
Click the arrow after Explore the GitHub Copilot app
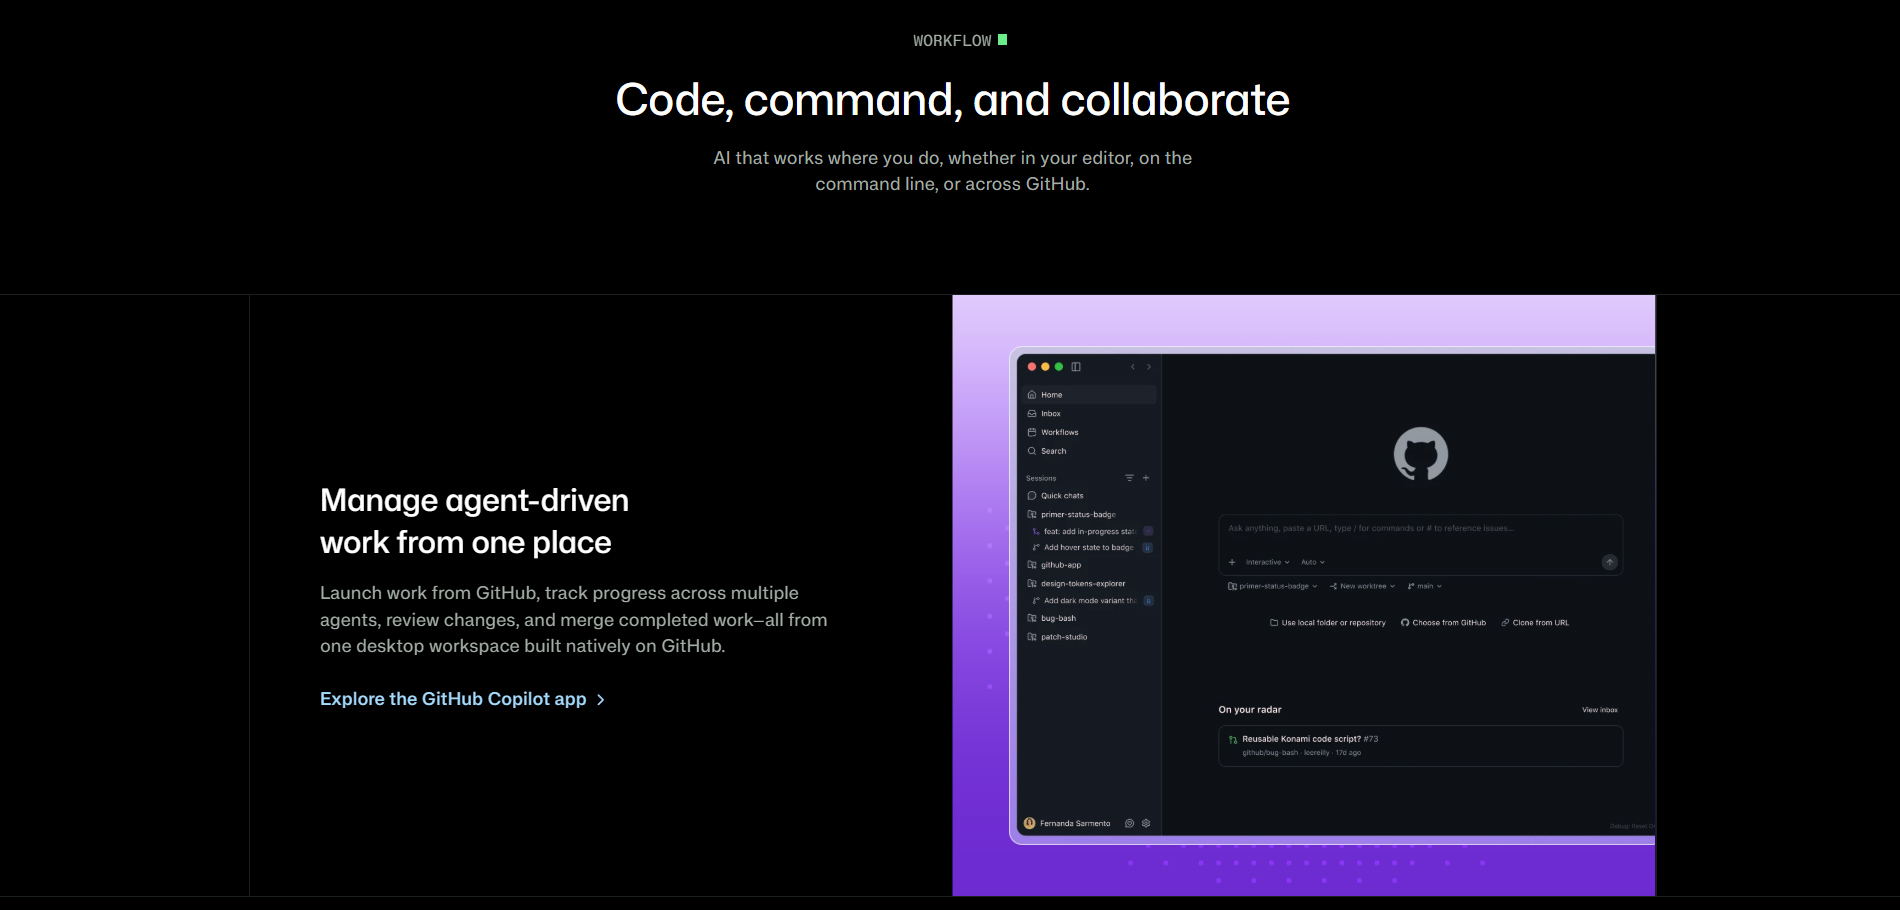coord(601,700)
